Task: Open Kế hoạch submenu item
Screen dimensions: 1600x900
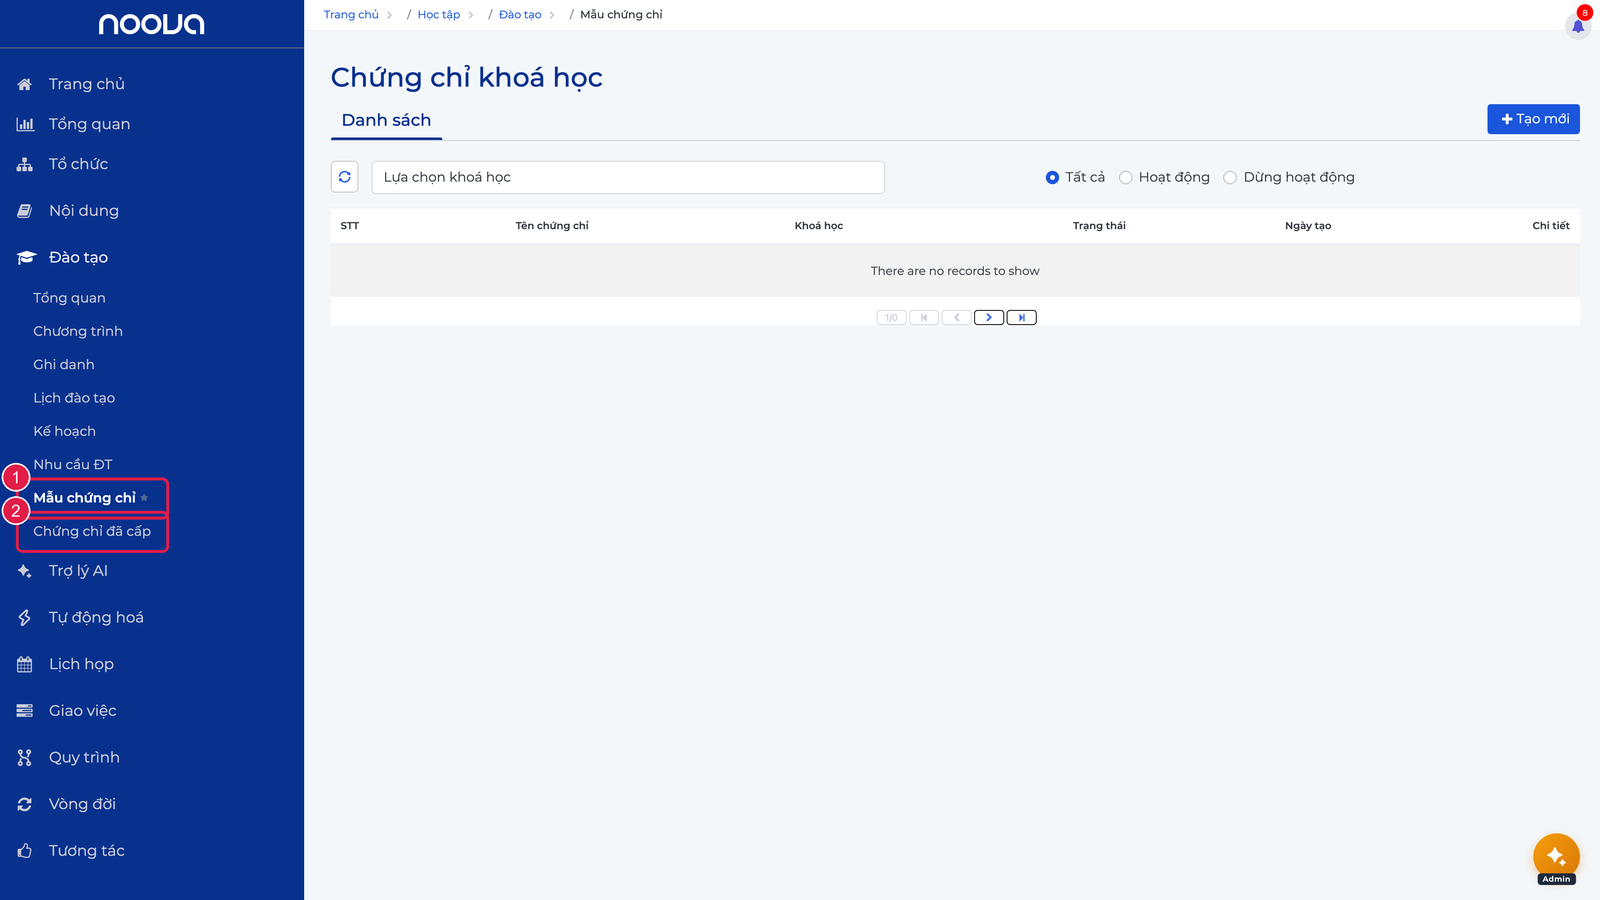Action: pos(64,431)
